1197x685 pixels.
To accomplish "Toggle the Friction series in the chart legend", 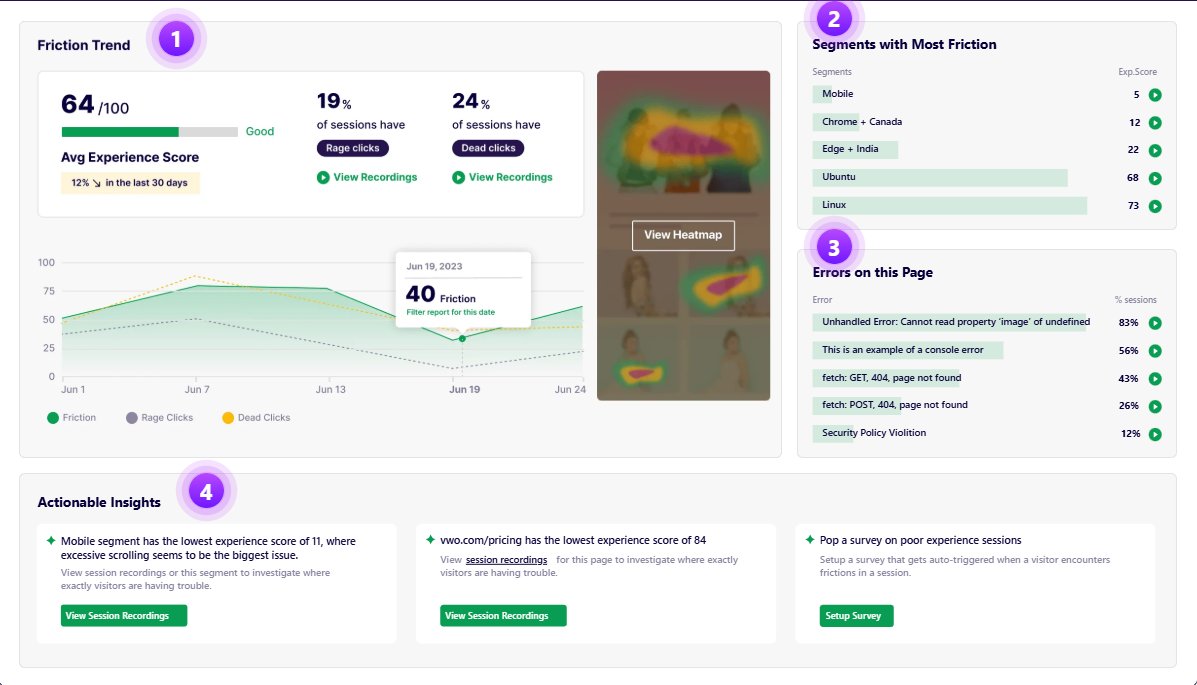I will click(x=72, y=417).
